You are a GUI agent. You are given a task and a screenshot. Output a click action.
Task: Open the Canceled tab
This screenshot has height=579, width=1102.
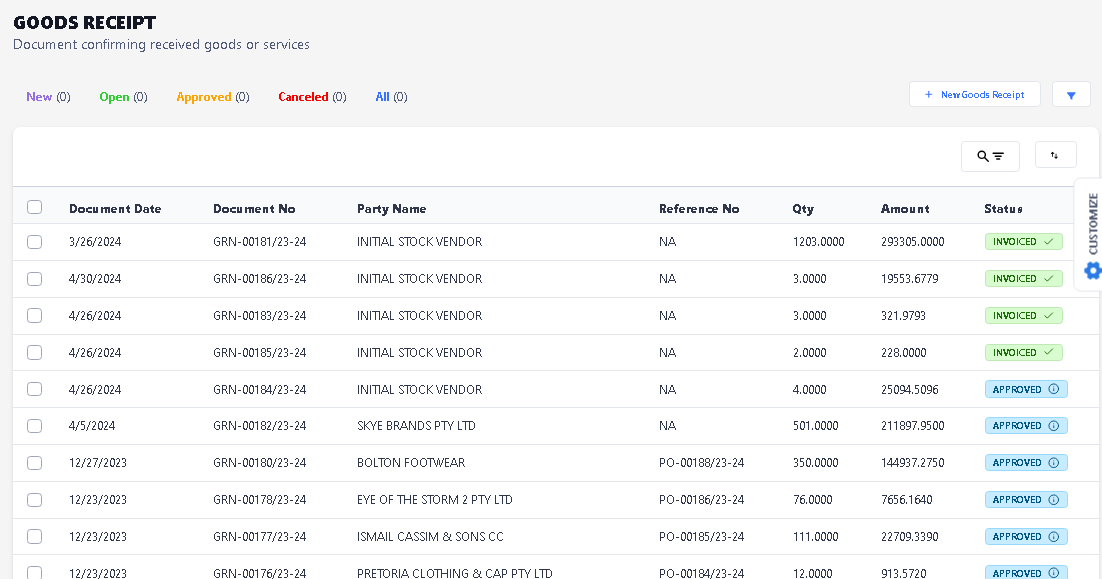(x=303, y=97)
